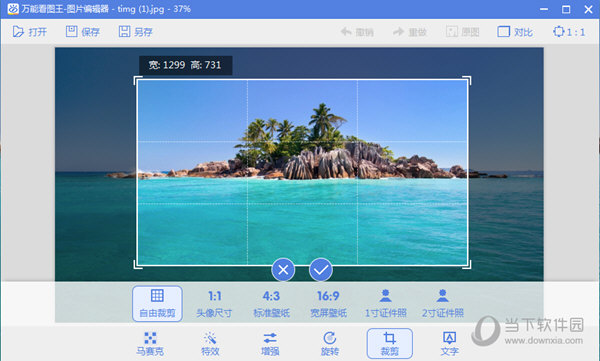Select 16:9 宽屏壁纸 crop ratio

(x=328, y=304)
